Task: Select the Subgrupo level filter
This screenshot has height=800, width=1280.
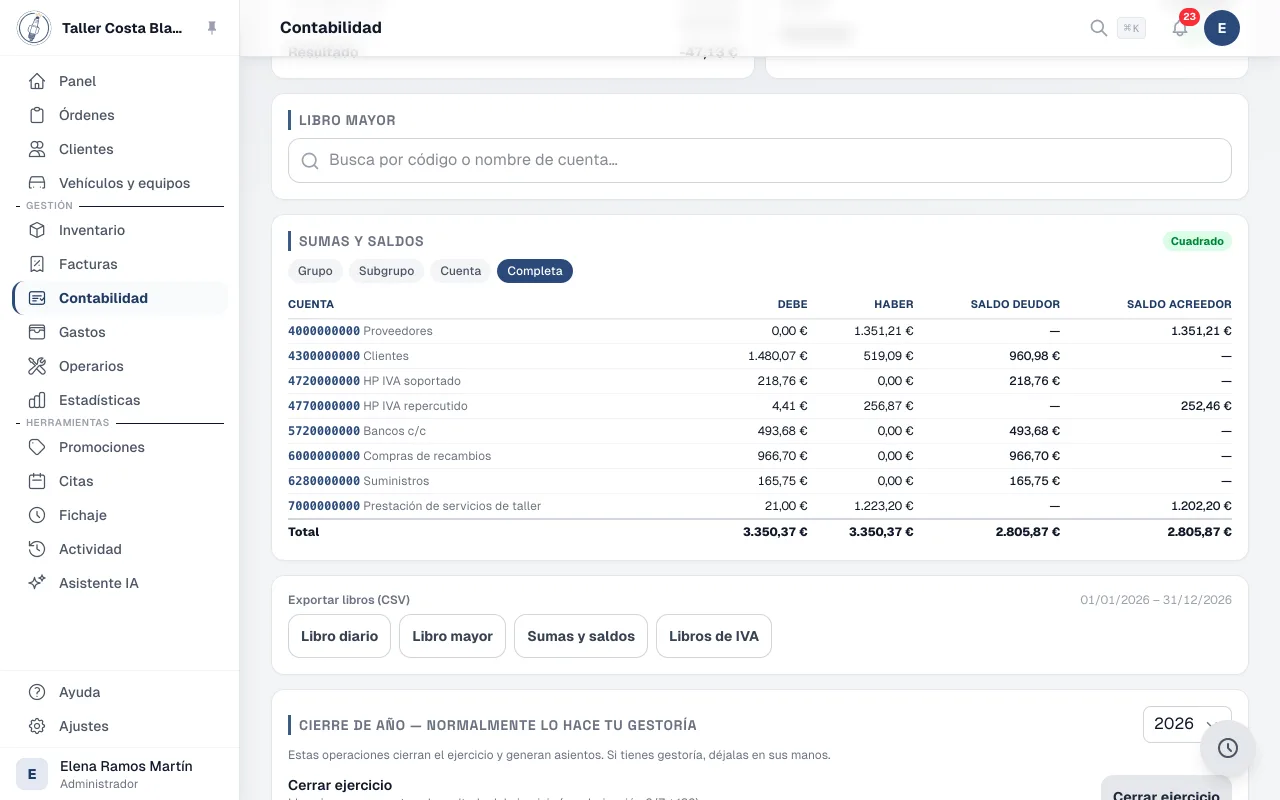Action: click(x=386, y=271)
